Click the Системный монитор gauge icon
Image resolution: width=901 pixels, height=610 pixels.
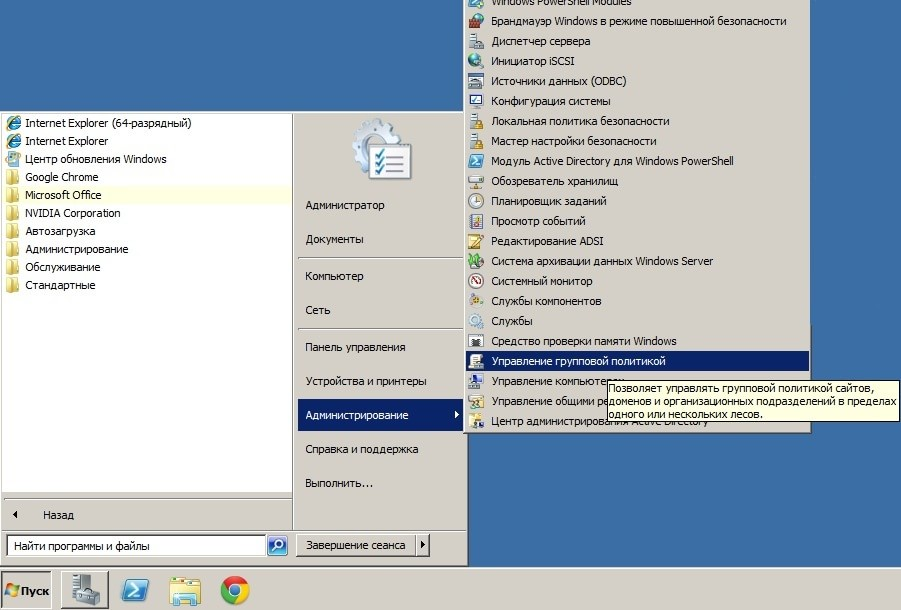tap(476, 281)
